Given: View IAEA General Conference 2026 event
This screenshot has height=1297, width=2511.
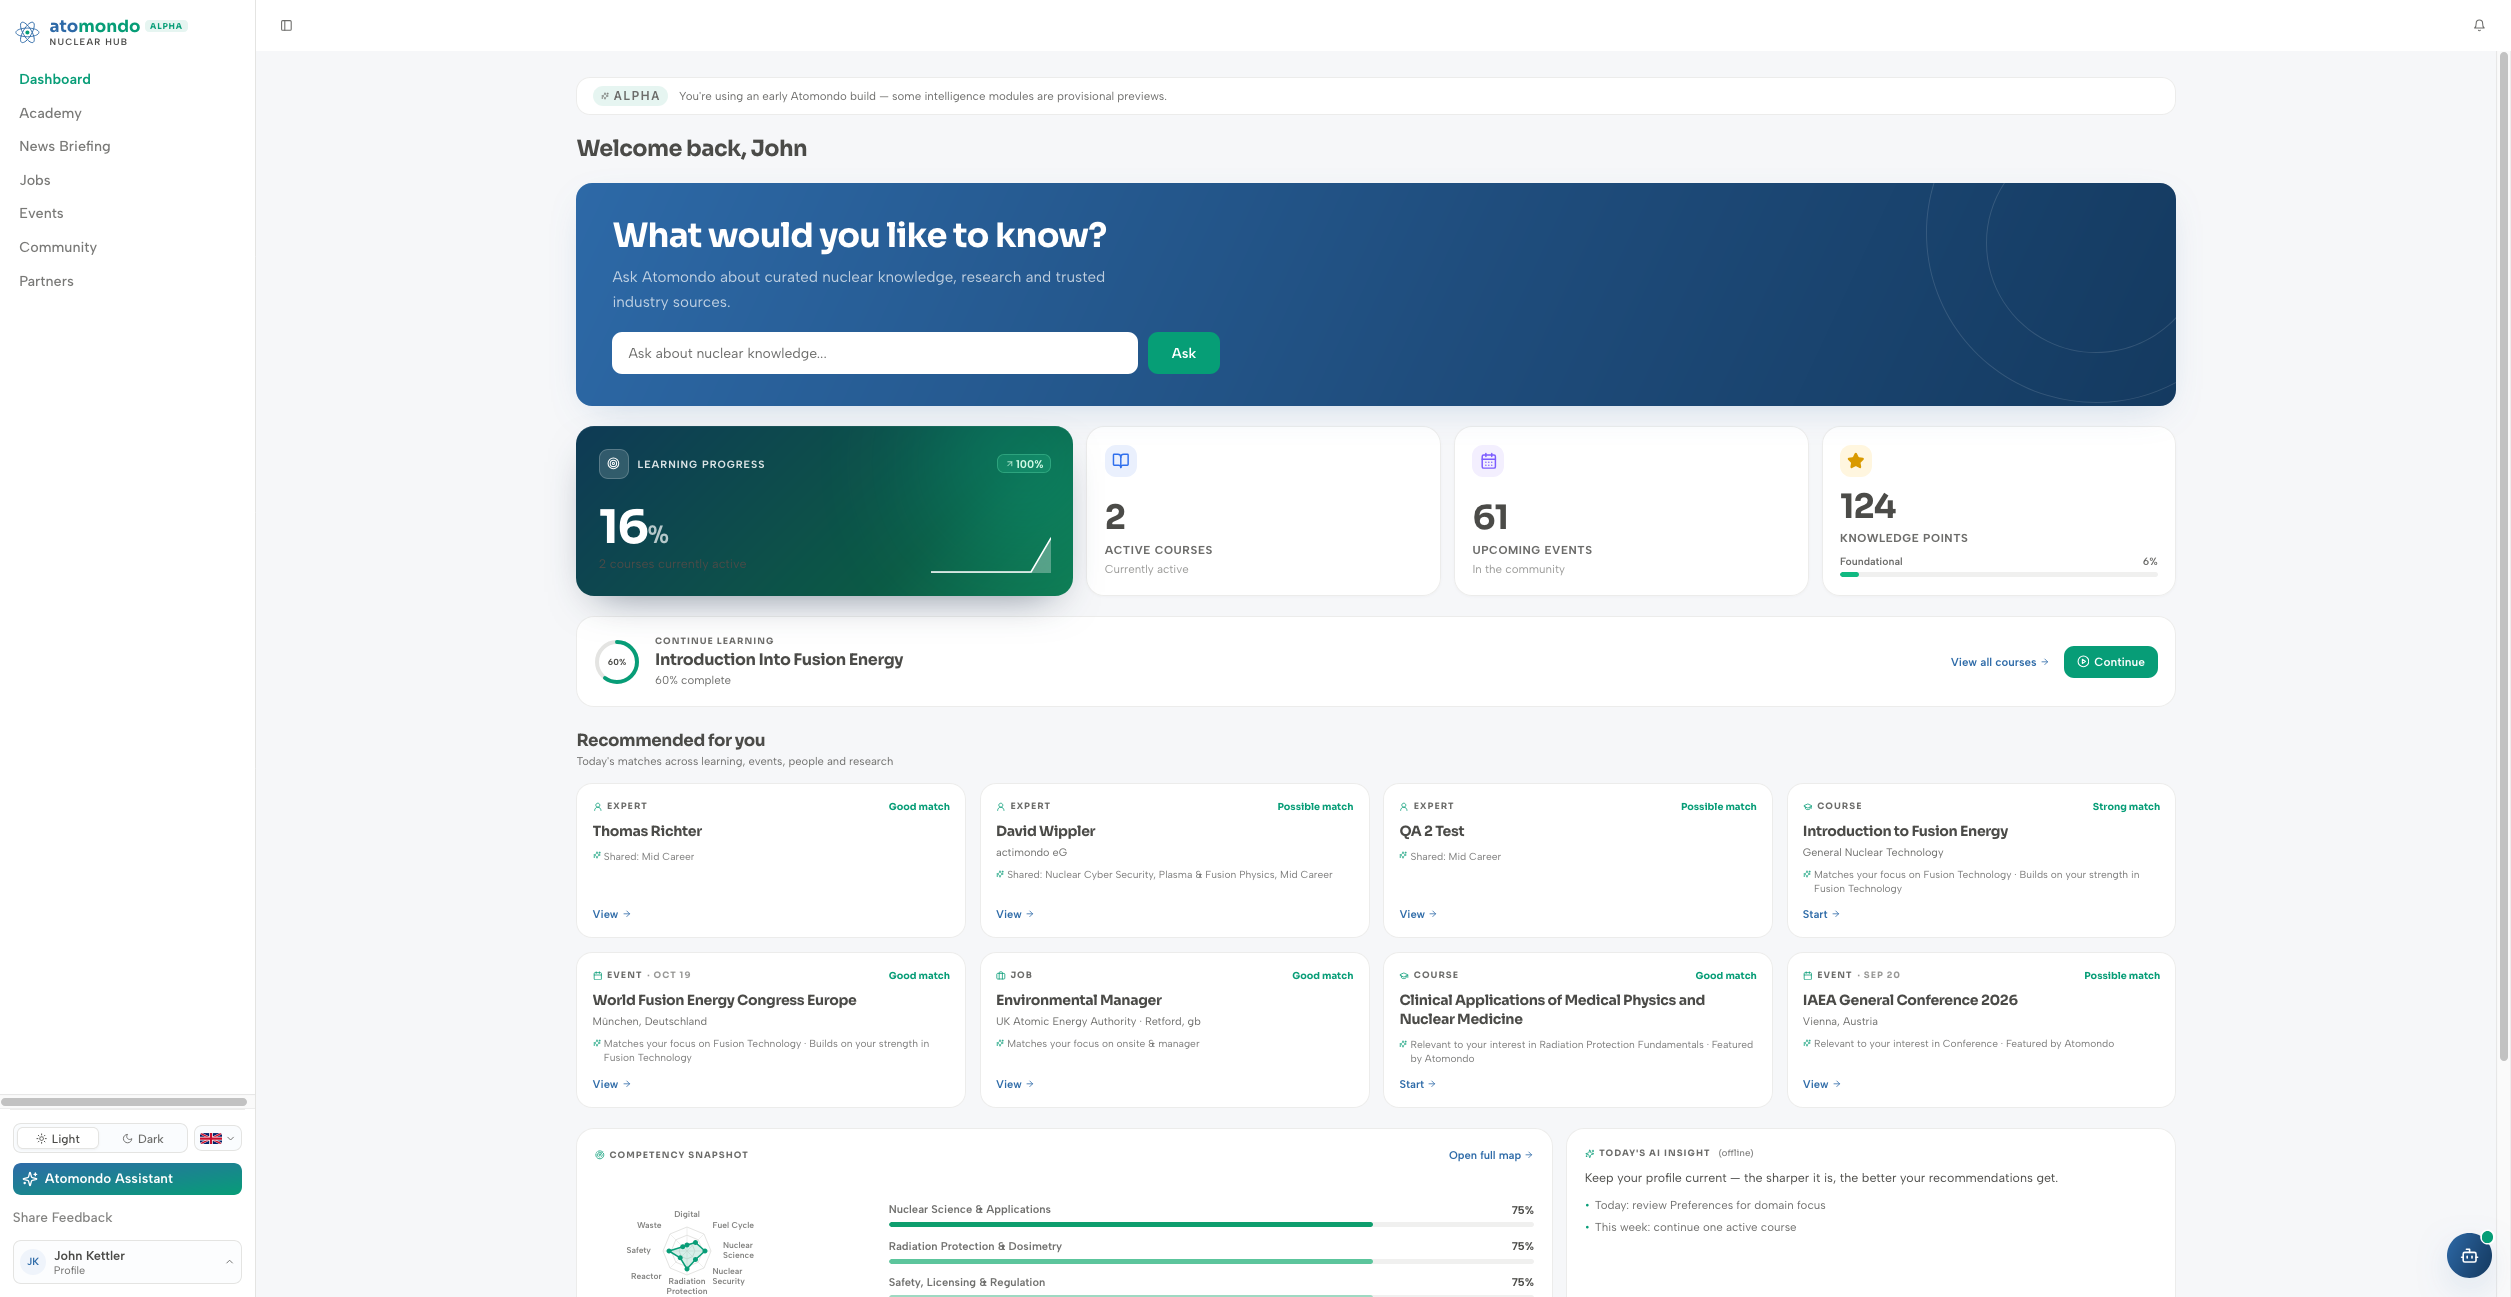Looking at the screenshot, I should [1821, 1084].
